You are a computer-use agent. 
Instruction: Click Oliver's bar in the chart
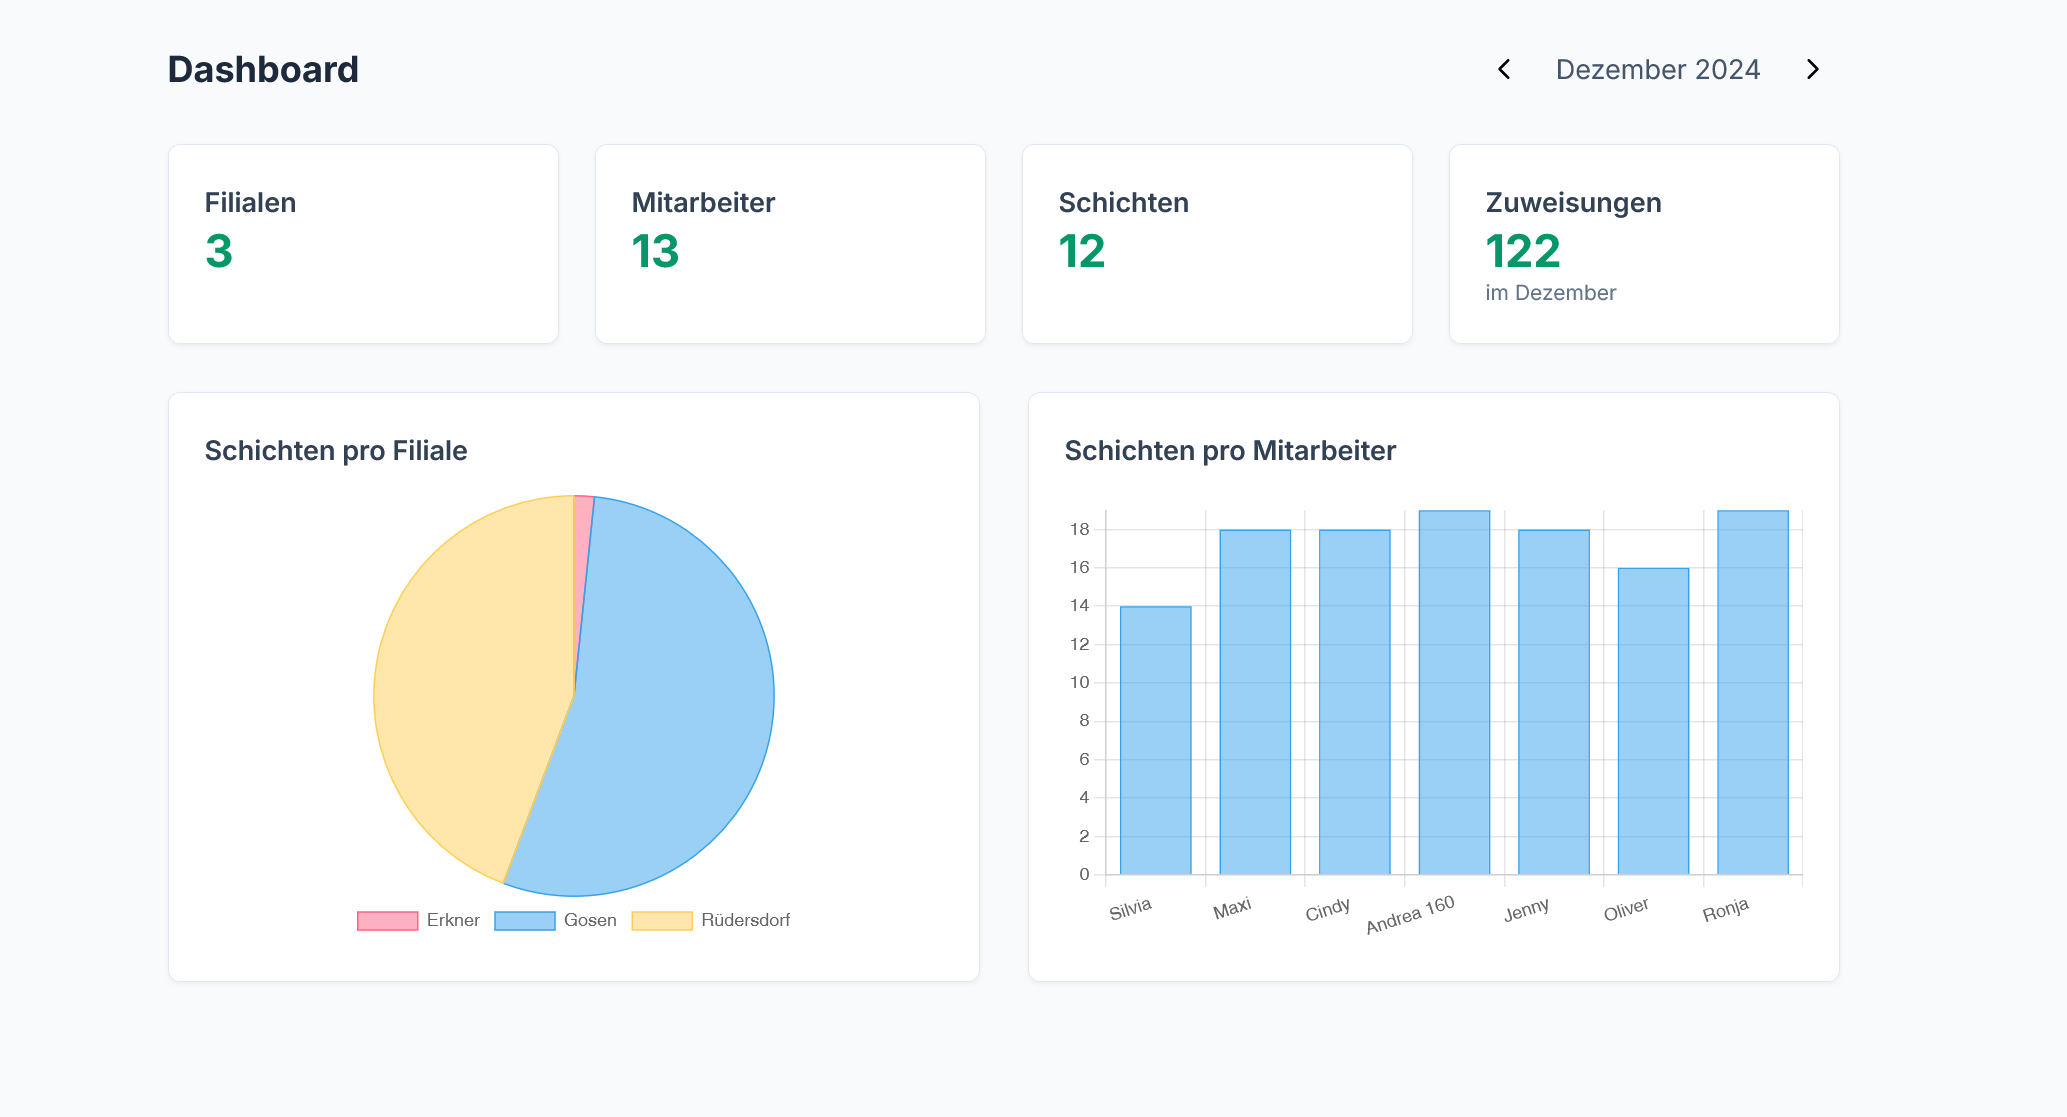click(1653, 721)
